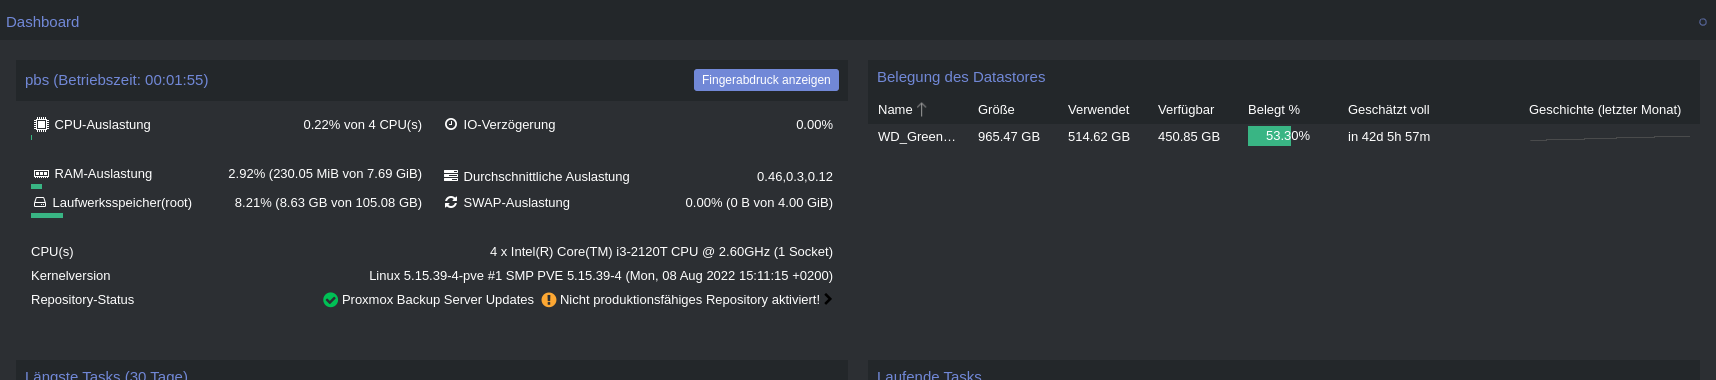Click the SWAP-Auslastung refresh icon
Screen dimensions: 1716x380
tap(451, 202)
